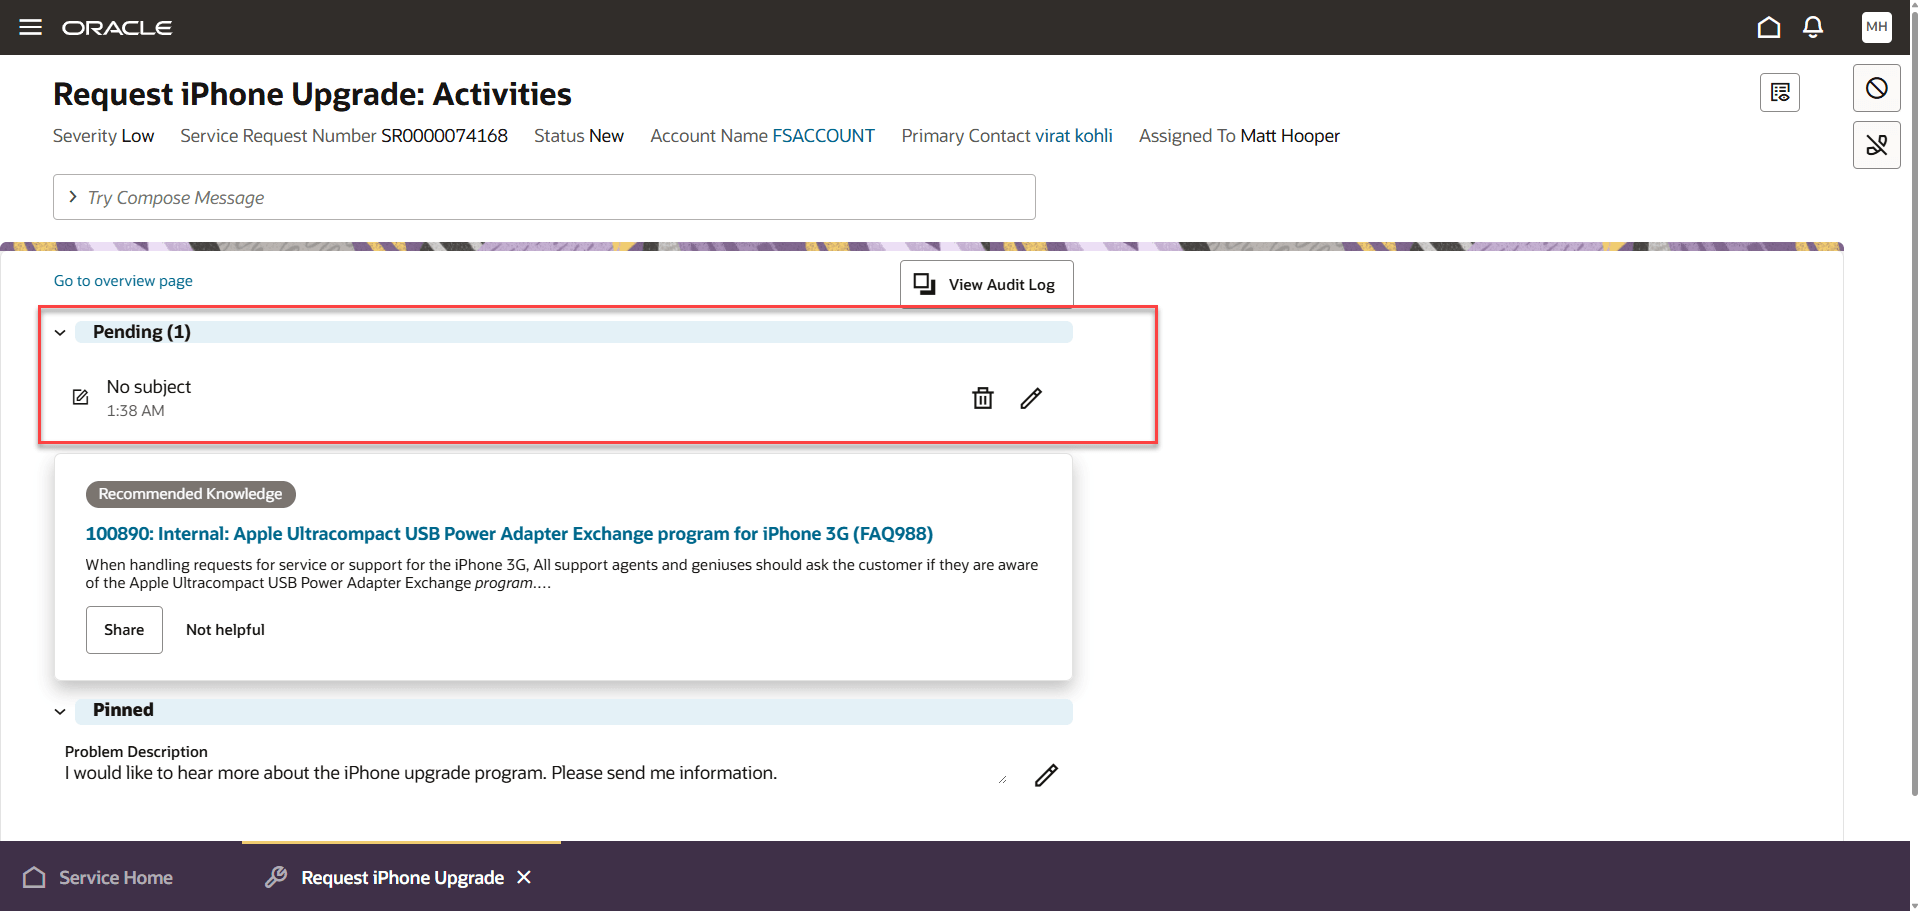Click the Oracle logo

click(x=117, y=28)
